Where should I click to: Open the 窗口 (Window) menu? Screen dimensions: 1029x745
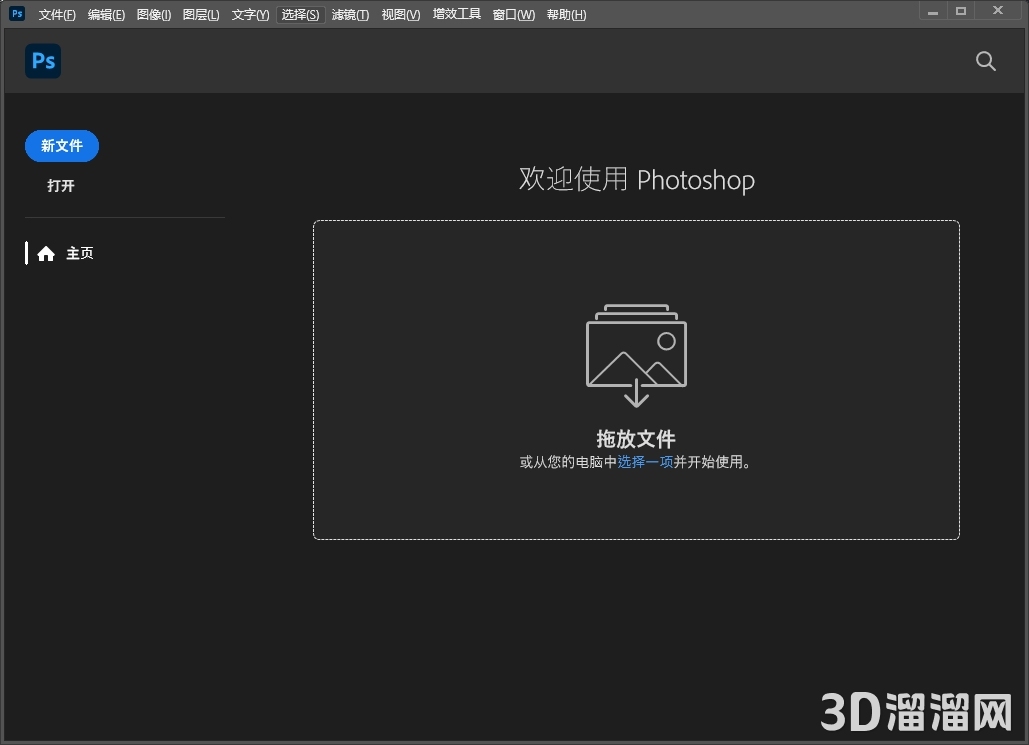point(512,14)
